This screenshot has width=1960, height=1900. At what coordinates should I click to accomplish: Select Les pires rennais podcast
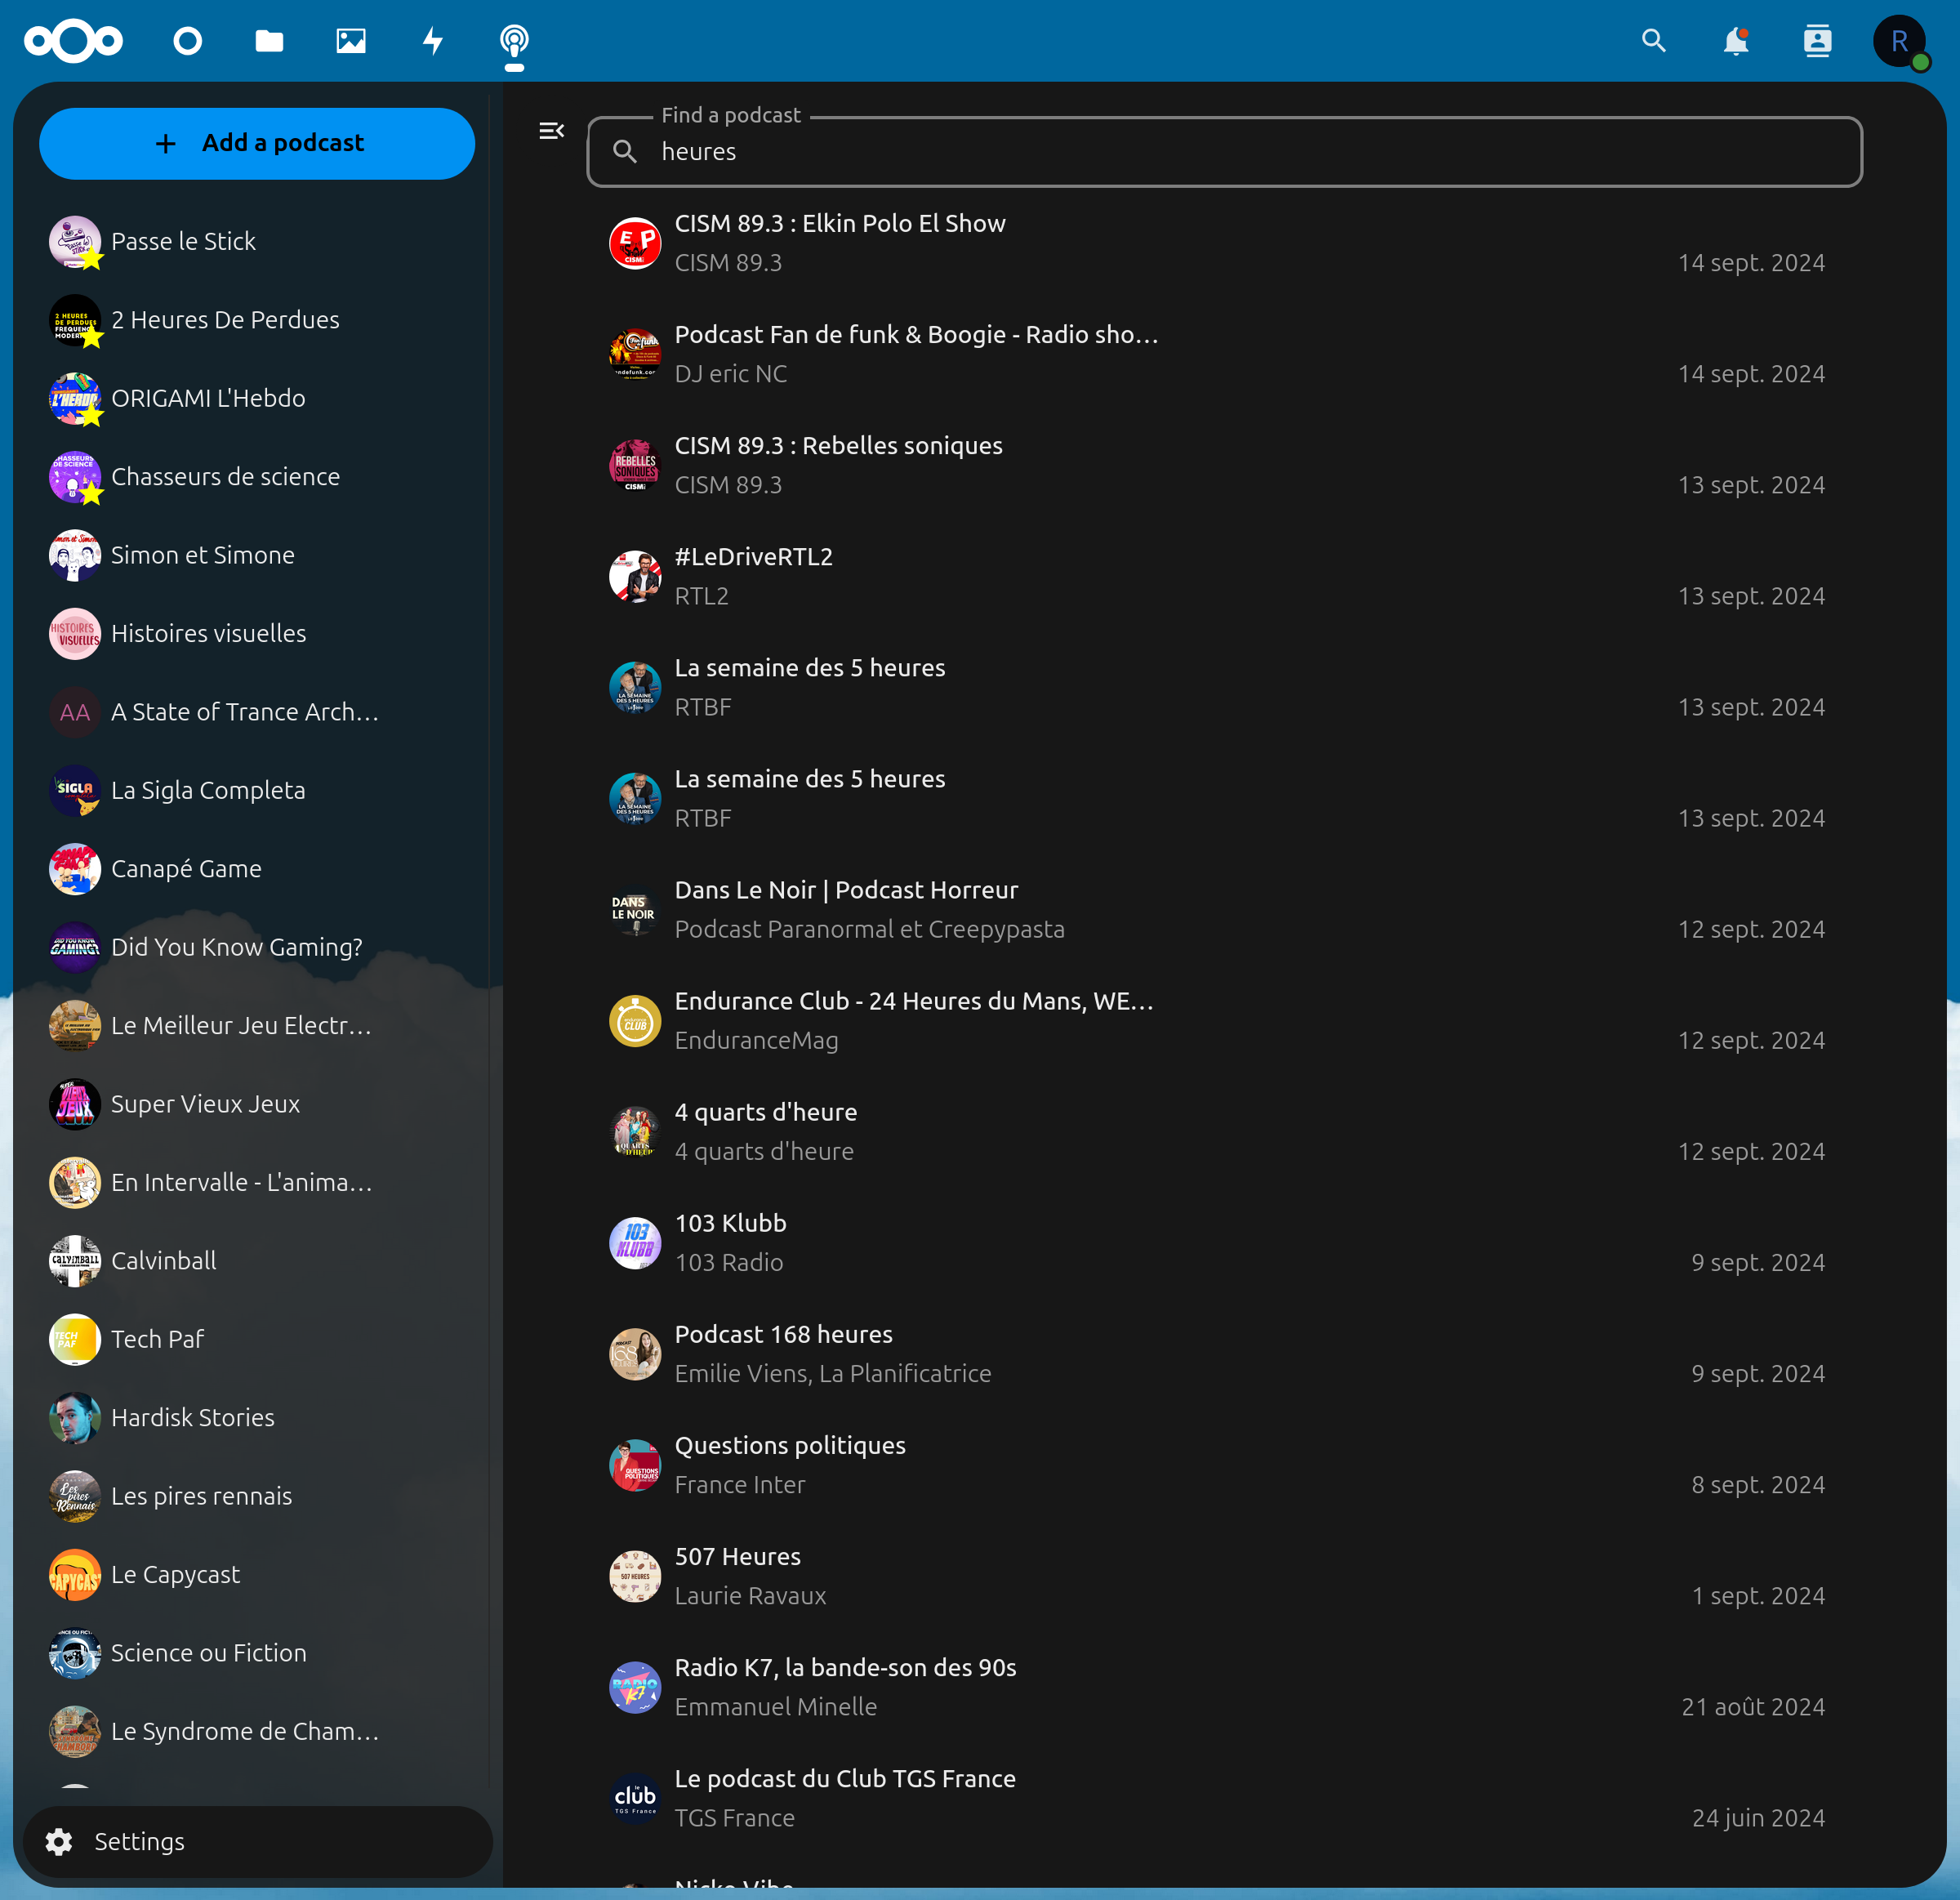pyautogui.click(x=257, y=1496)
